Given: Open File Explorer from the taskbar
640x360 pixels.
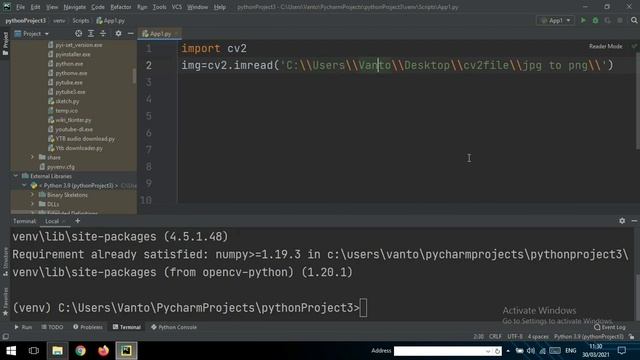Looking at the screenshot, I should click(57, 351).
